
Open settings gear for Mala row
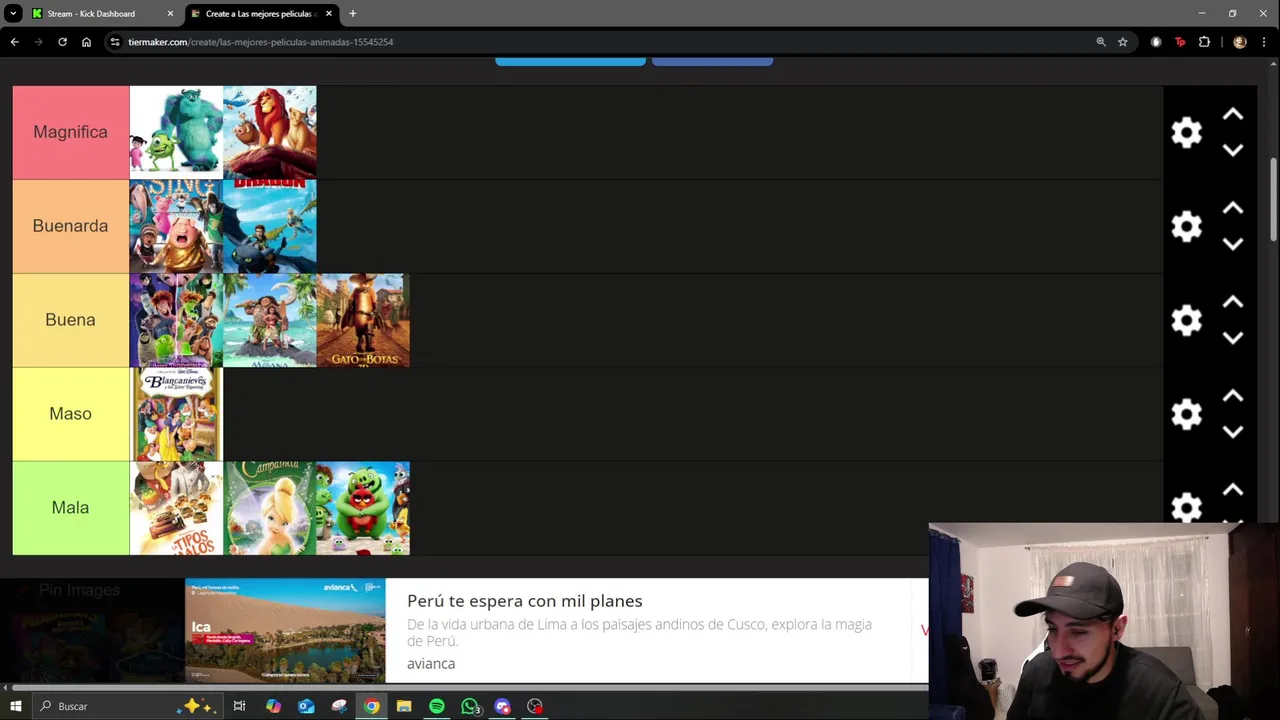1186,507
